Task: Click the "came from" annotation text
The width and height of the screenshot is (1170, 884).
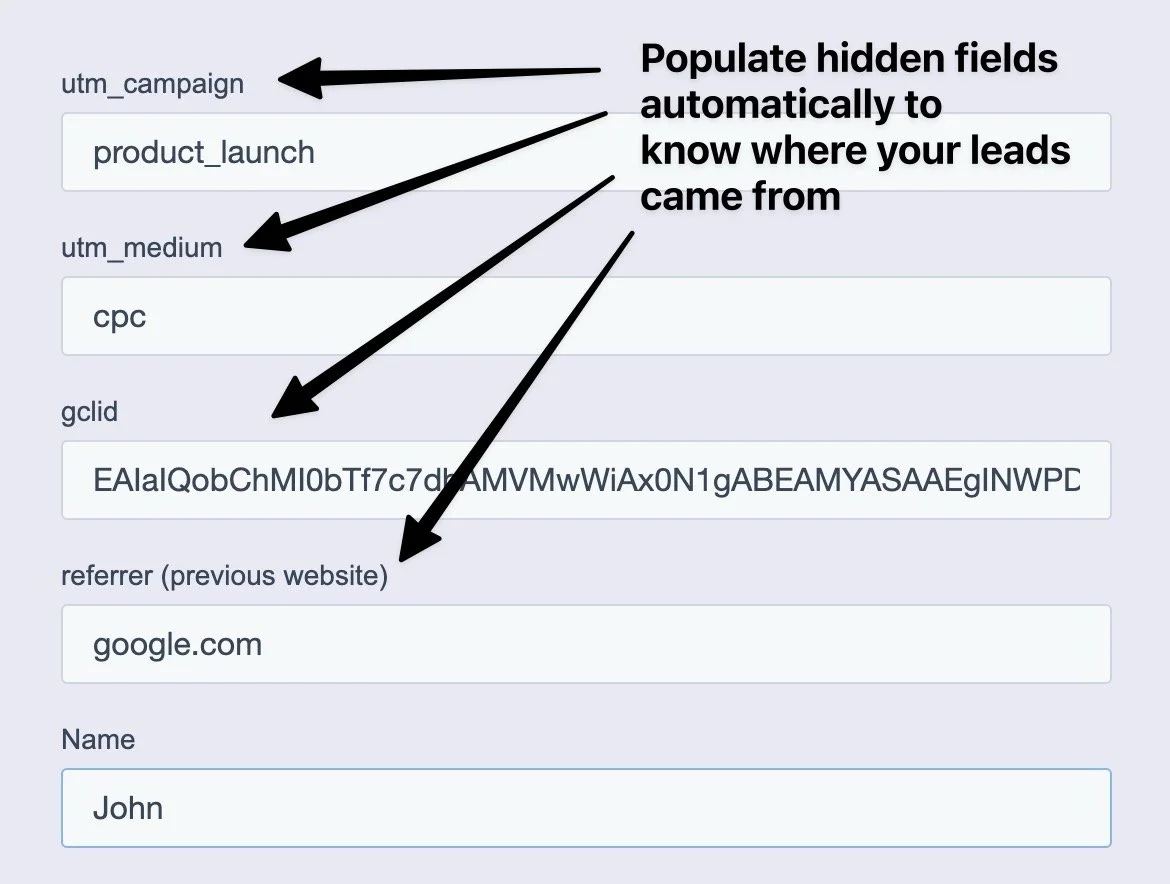Action: click(x=740, y=197)
